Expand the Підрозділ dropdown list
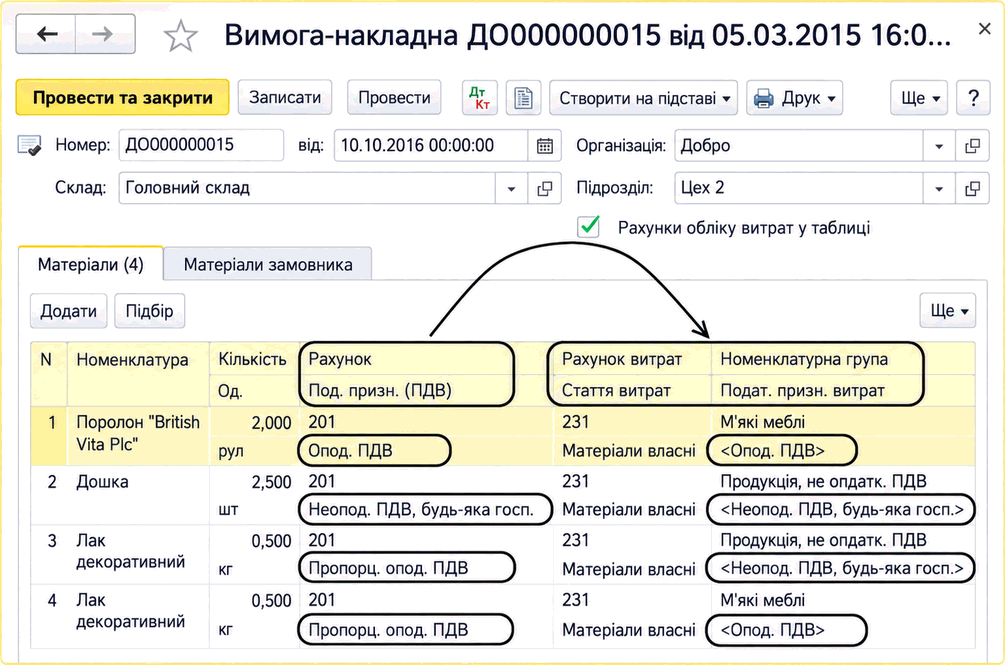The image size is (1005, 665). tap(939, 188)
